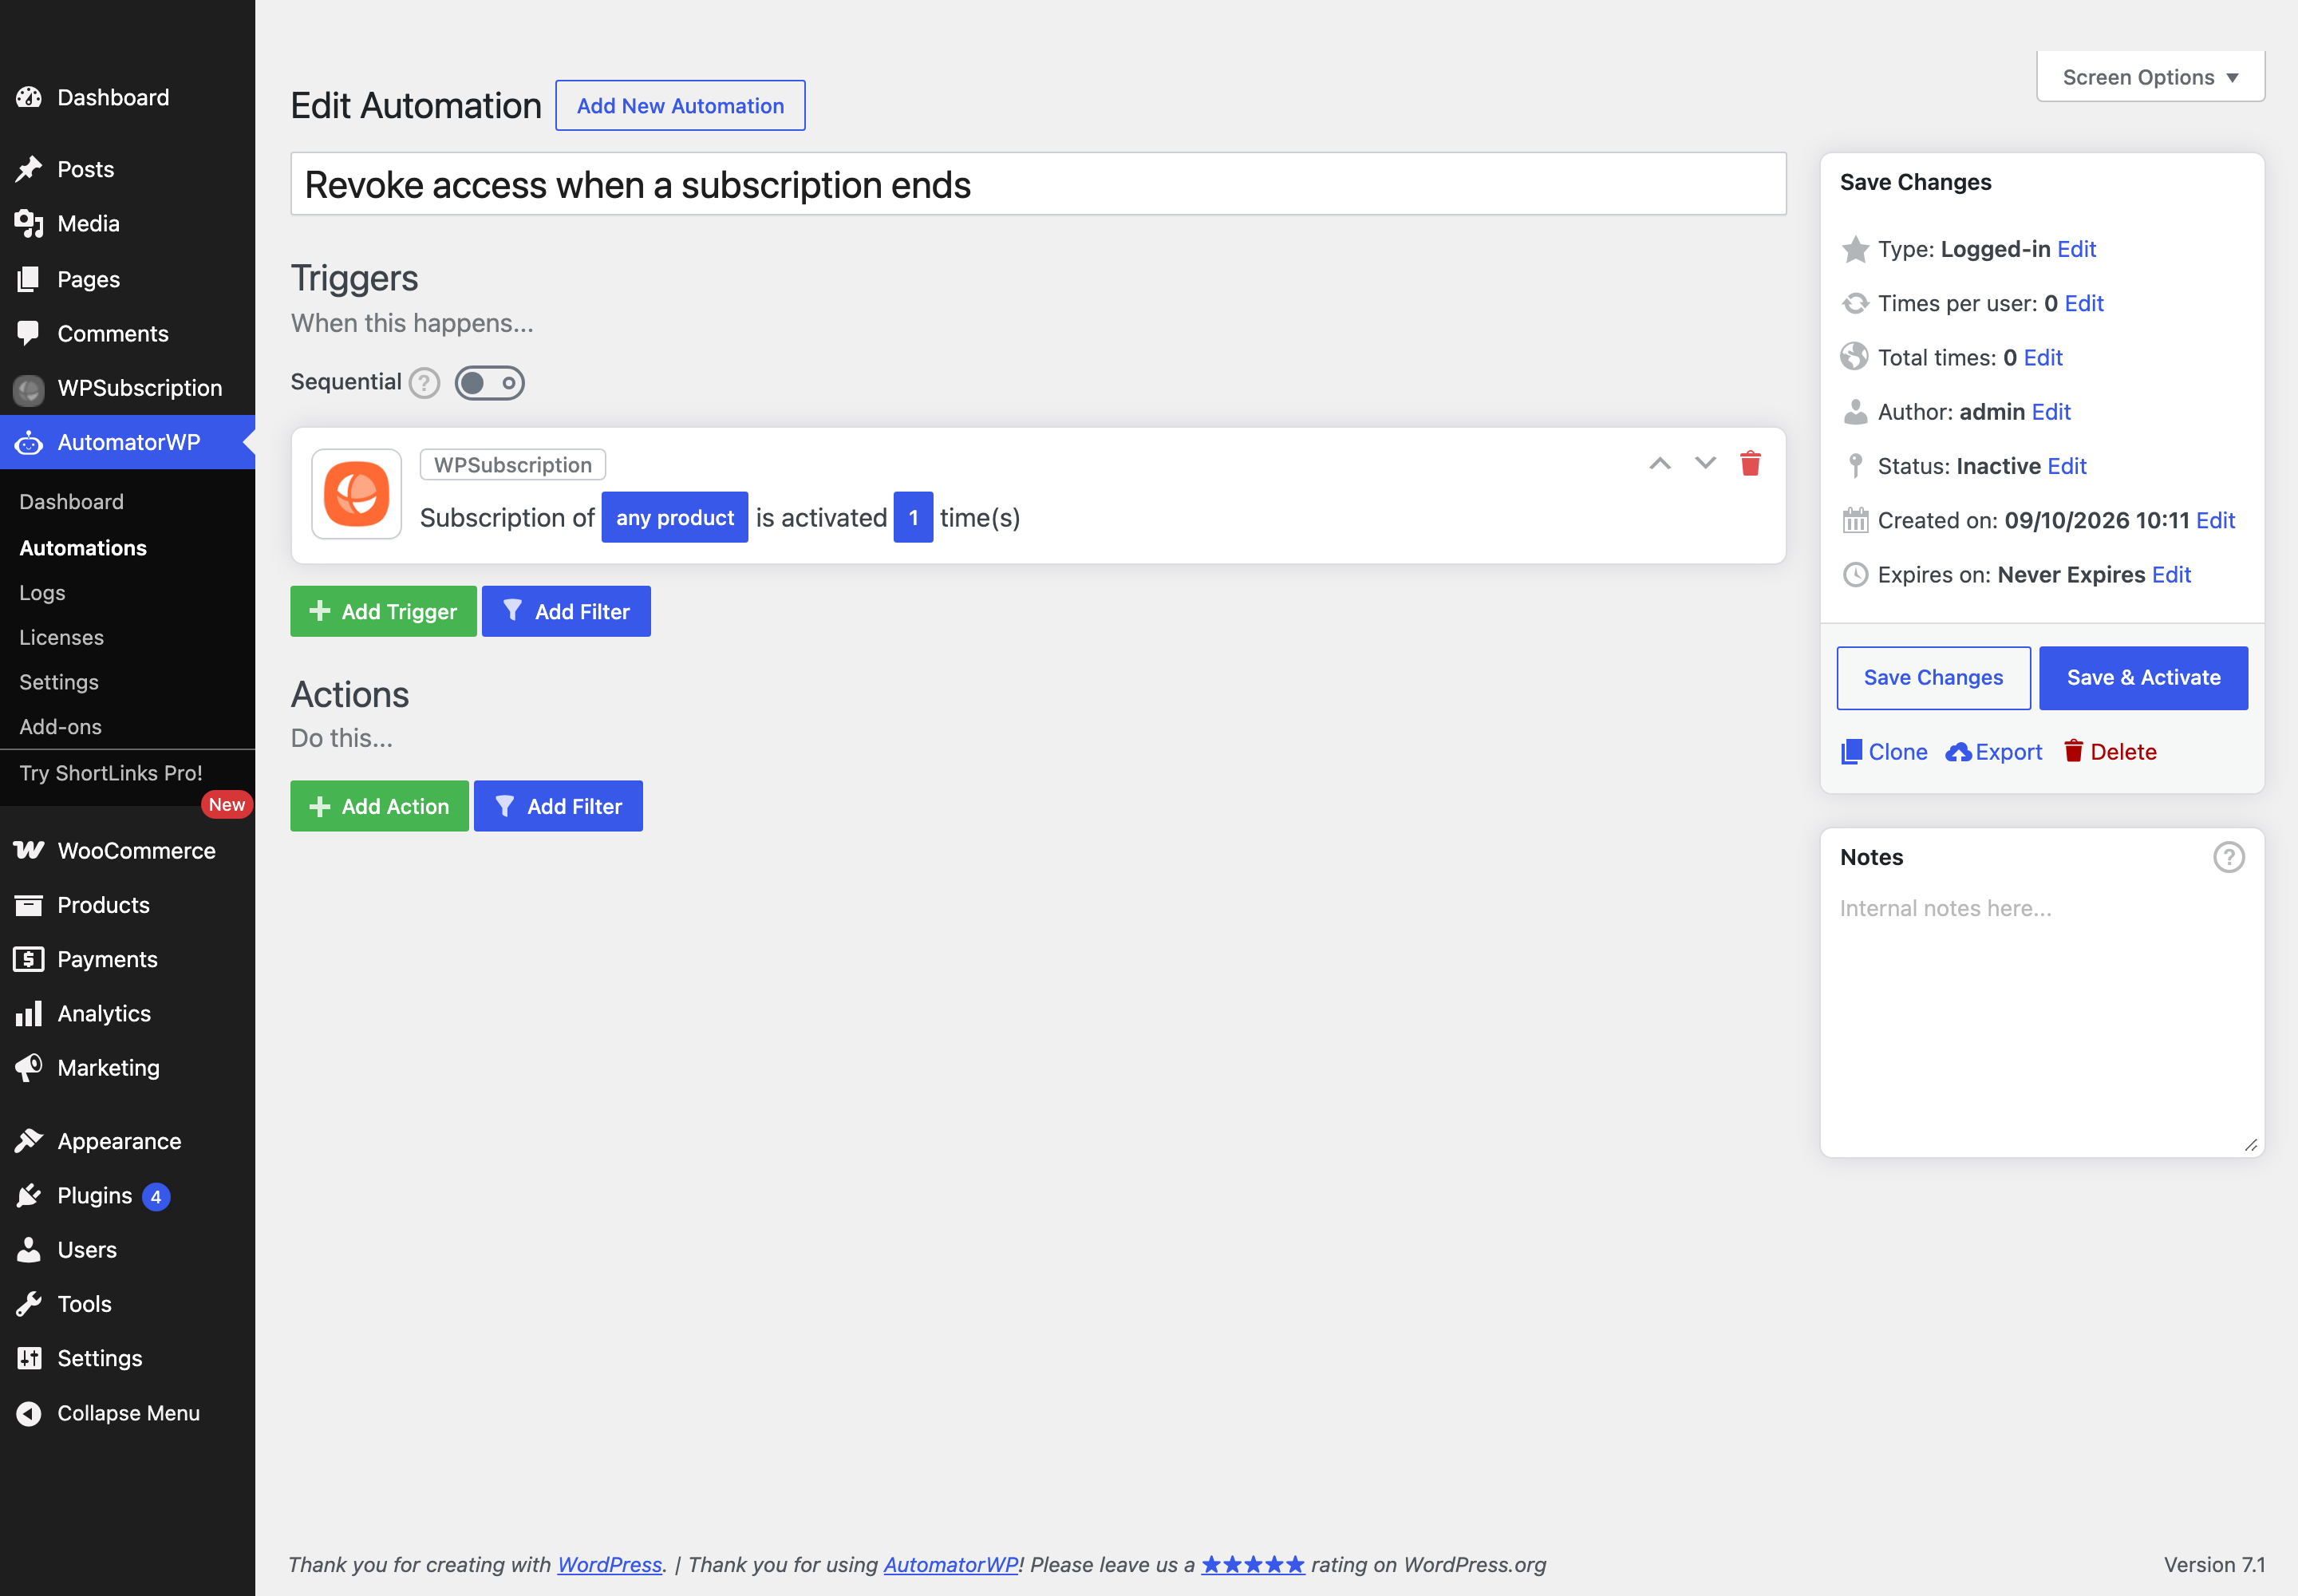
Task: Delete the WPSubscription trigger via trash icon
Action: pos(1750,464)
